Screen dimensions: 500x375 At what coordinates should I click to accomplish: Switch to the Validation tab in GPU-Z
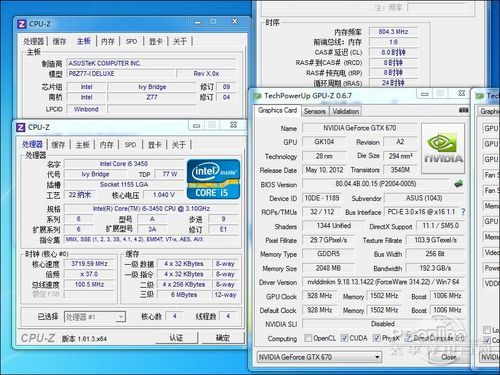[345, 111]
